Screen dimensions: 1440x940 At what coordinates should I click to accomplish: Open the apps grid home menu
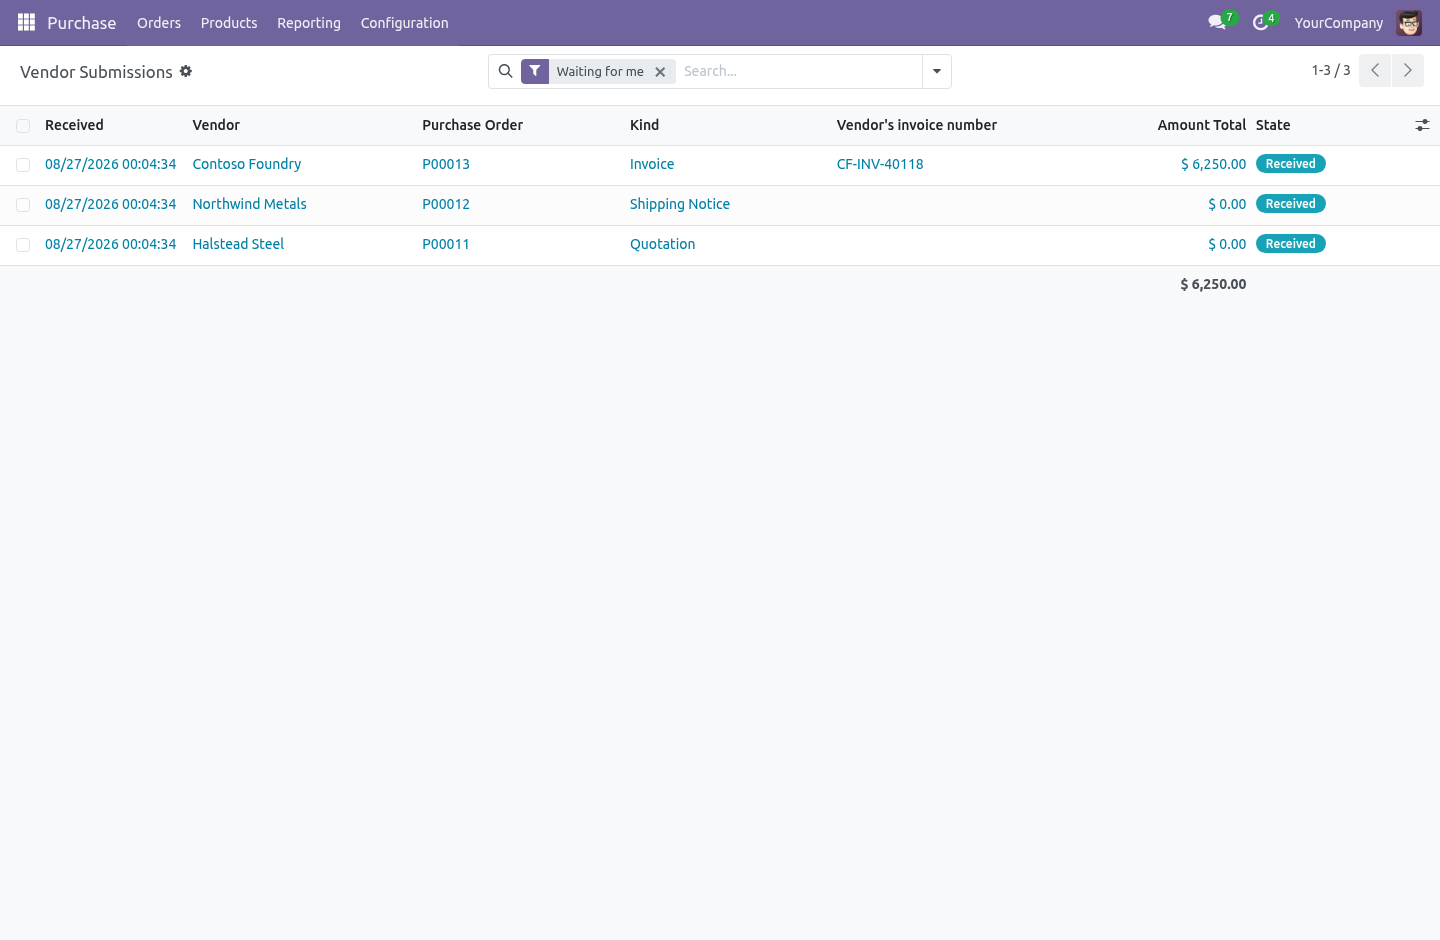[26, 22]
